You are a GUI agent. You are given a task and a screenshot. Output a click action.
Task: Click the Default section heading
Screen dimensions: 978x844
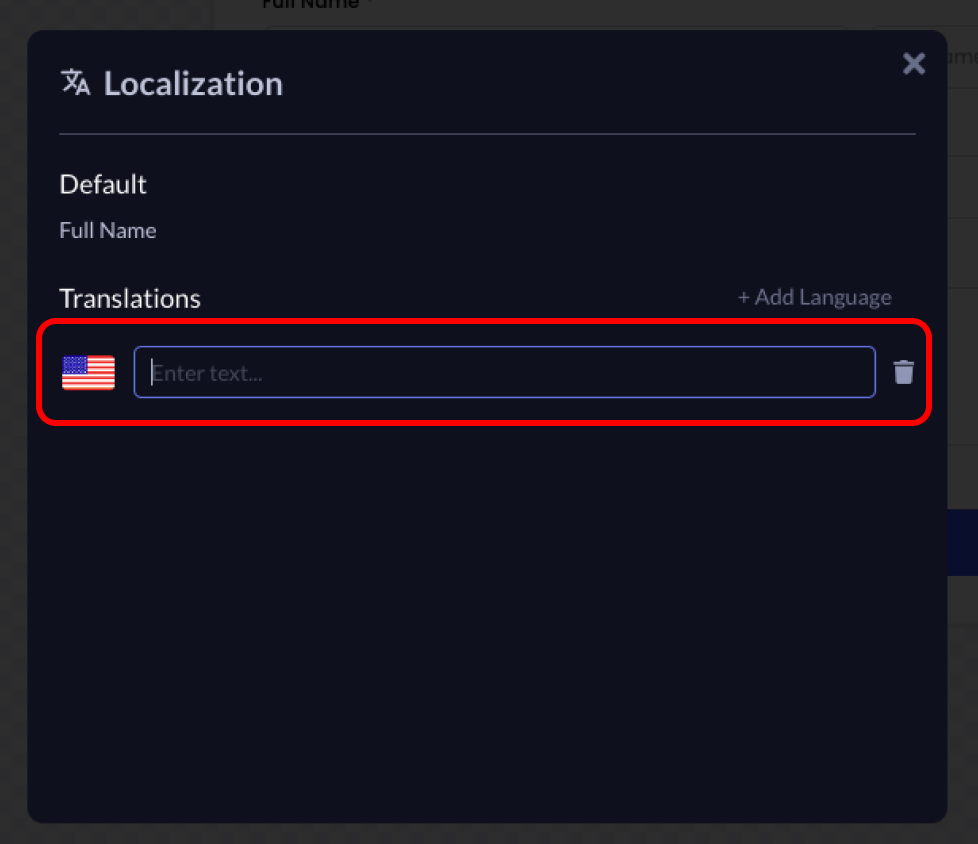coord(103,184)
